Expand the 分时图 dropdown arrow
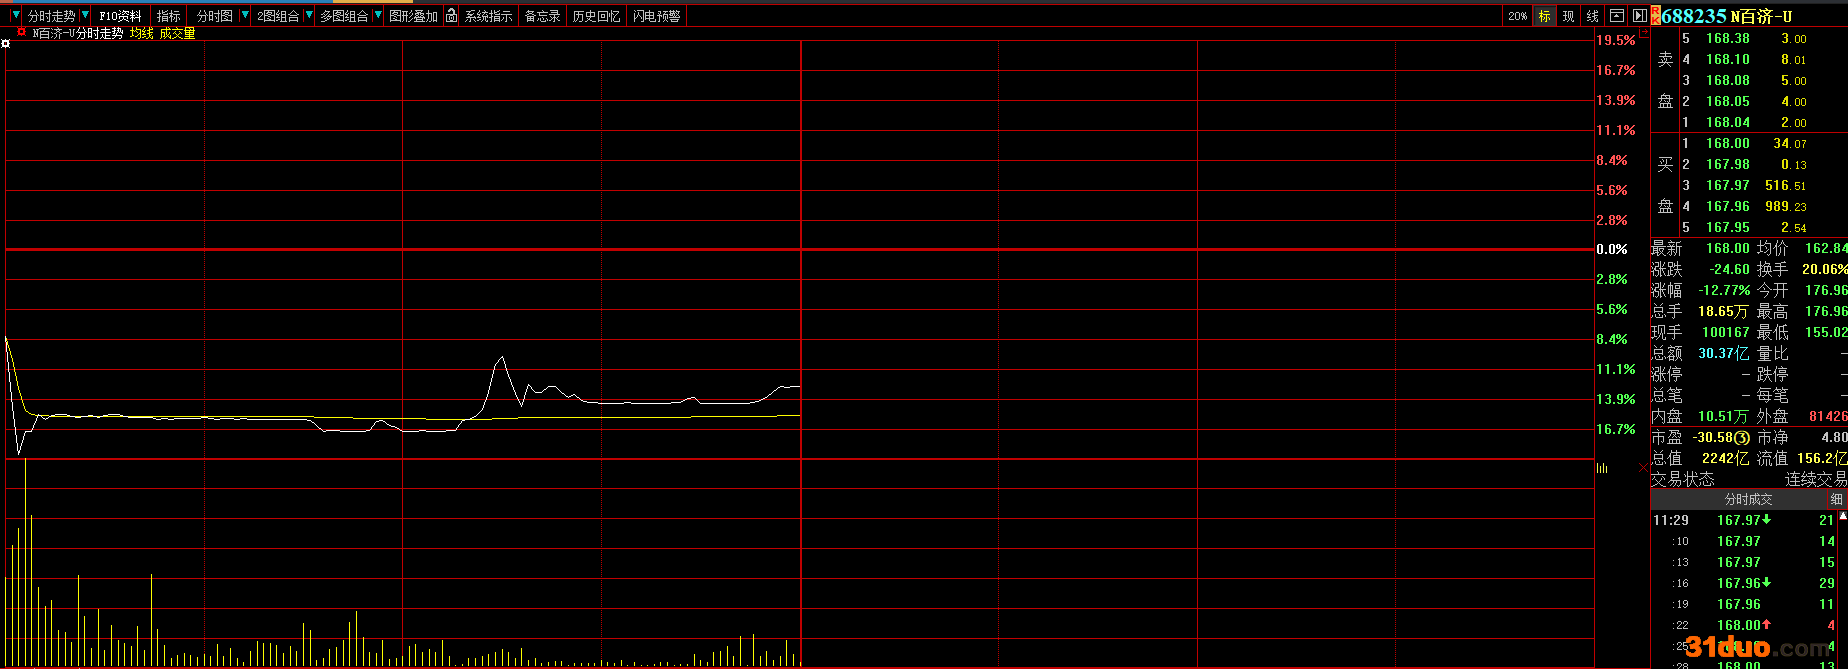Image resolution: width=1848 pixels, height=669 pixels. tap(245, 16)
